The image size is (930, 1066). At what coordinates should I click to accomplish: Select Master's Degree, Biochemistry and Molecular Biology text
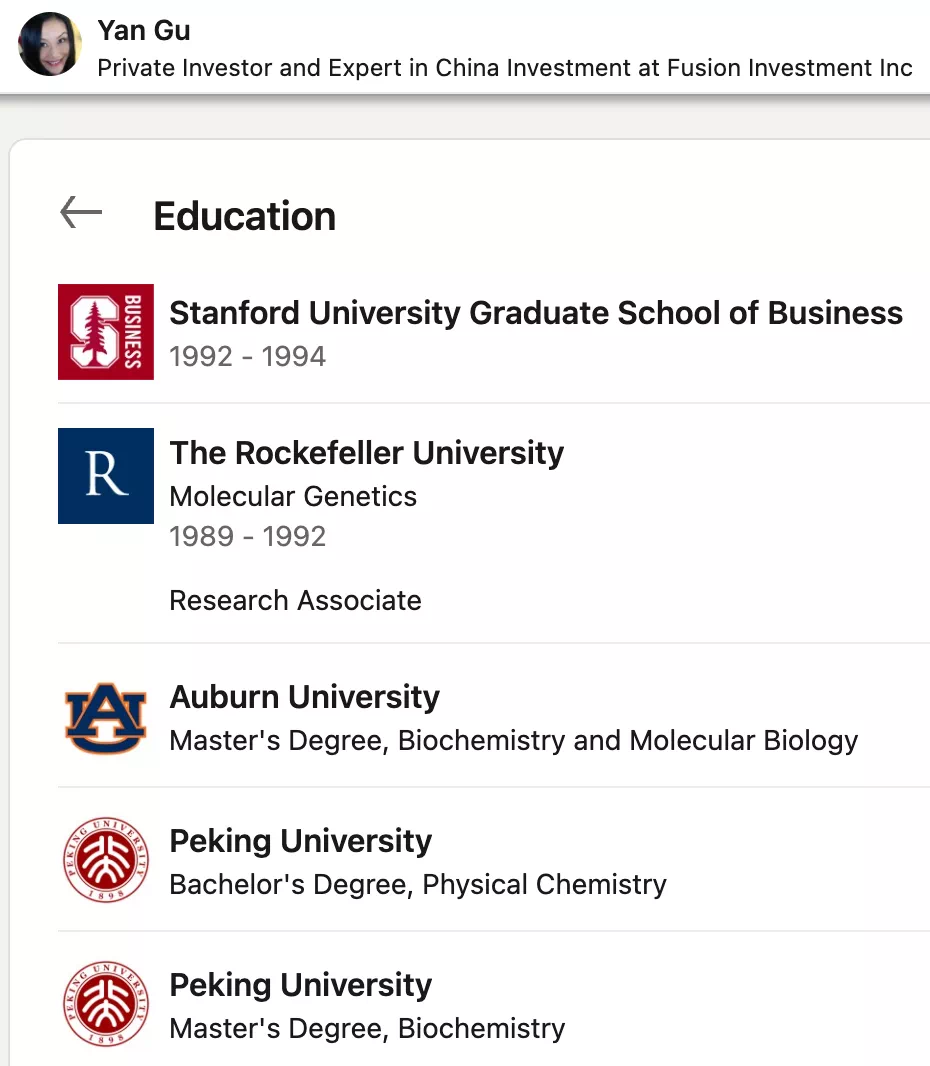tap(513, 740)
